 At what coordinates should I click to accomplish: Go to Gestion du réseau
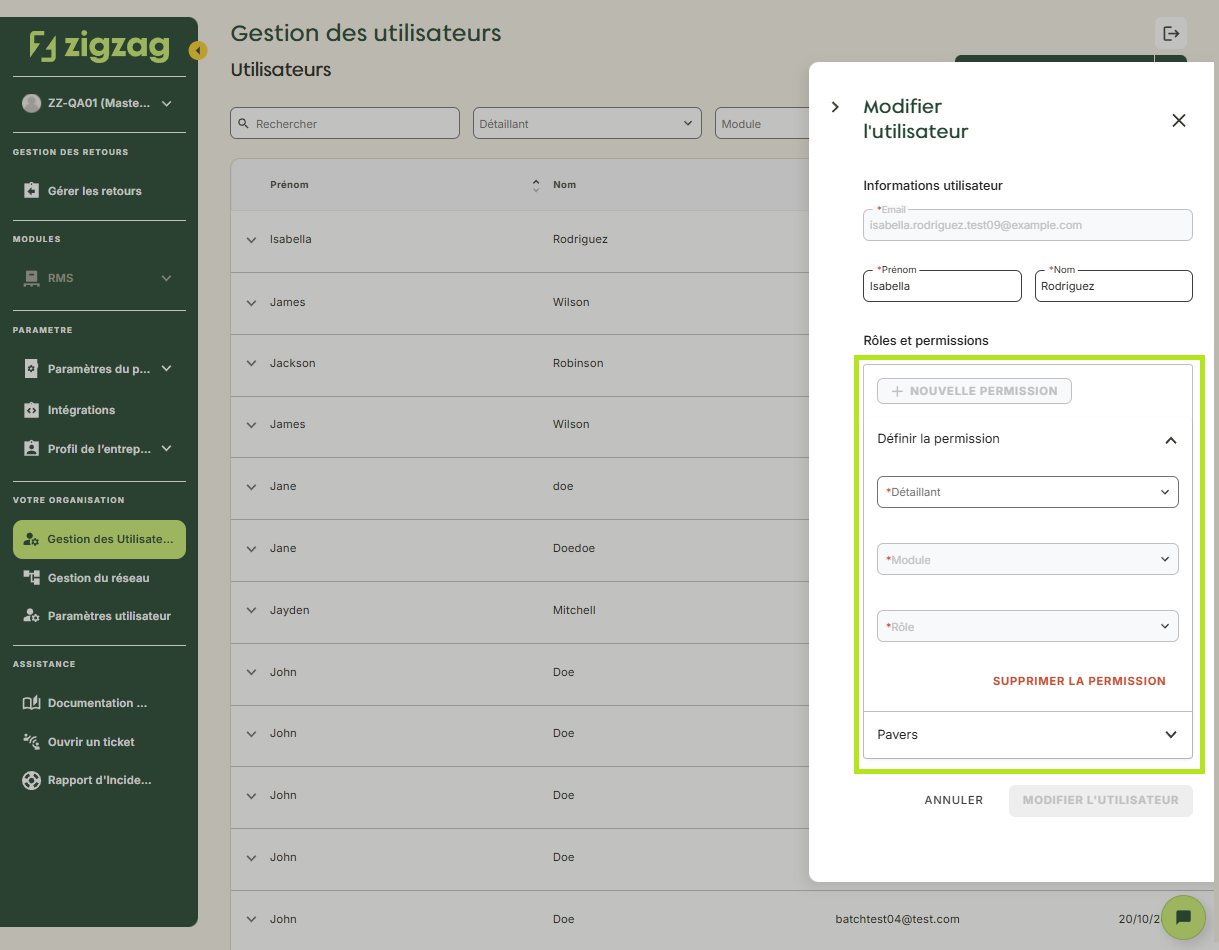pos(99,578)
